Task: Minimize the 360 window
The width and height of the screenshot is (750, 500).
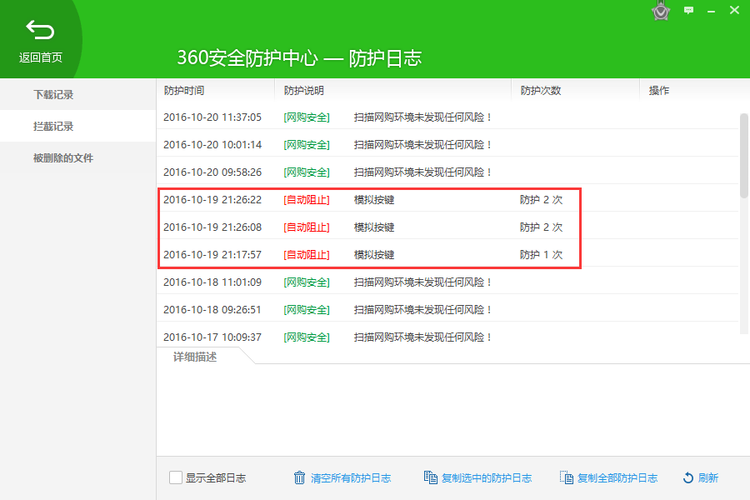Action: click(711, 11)
